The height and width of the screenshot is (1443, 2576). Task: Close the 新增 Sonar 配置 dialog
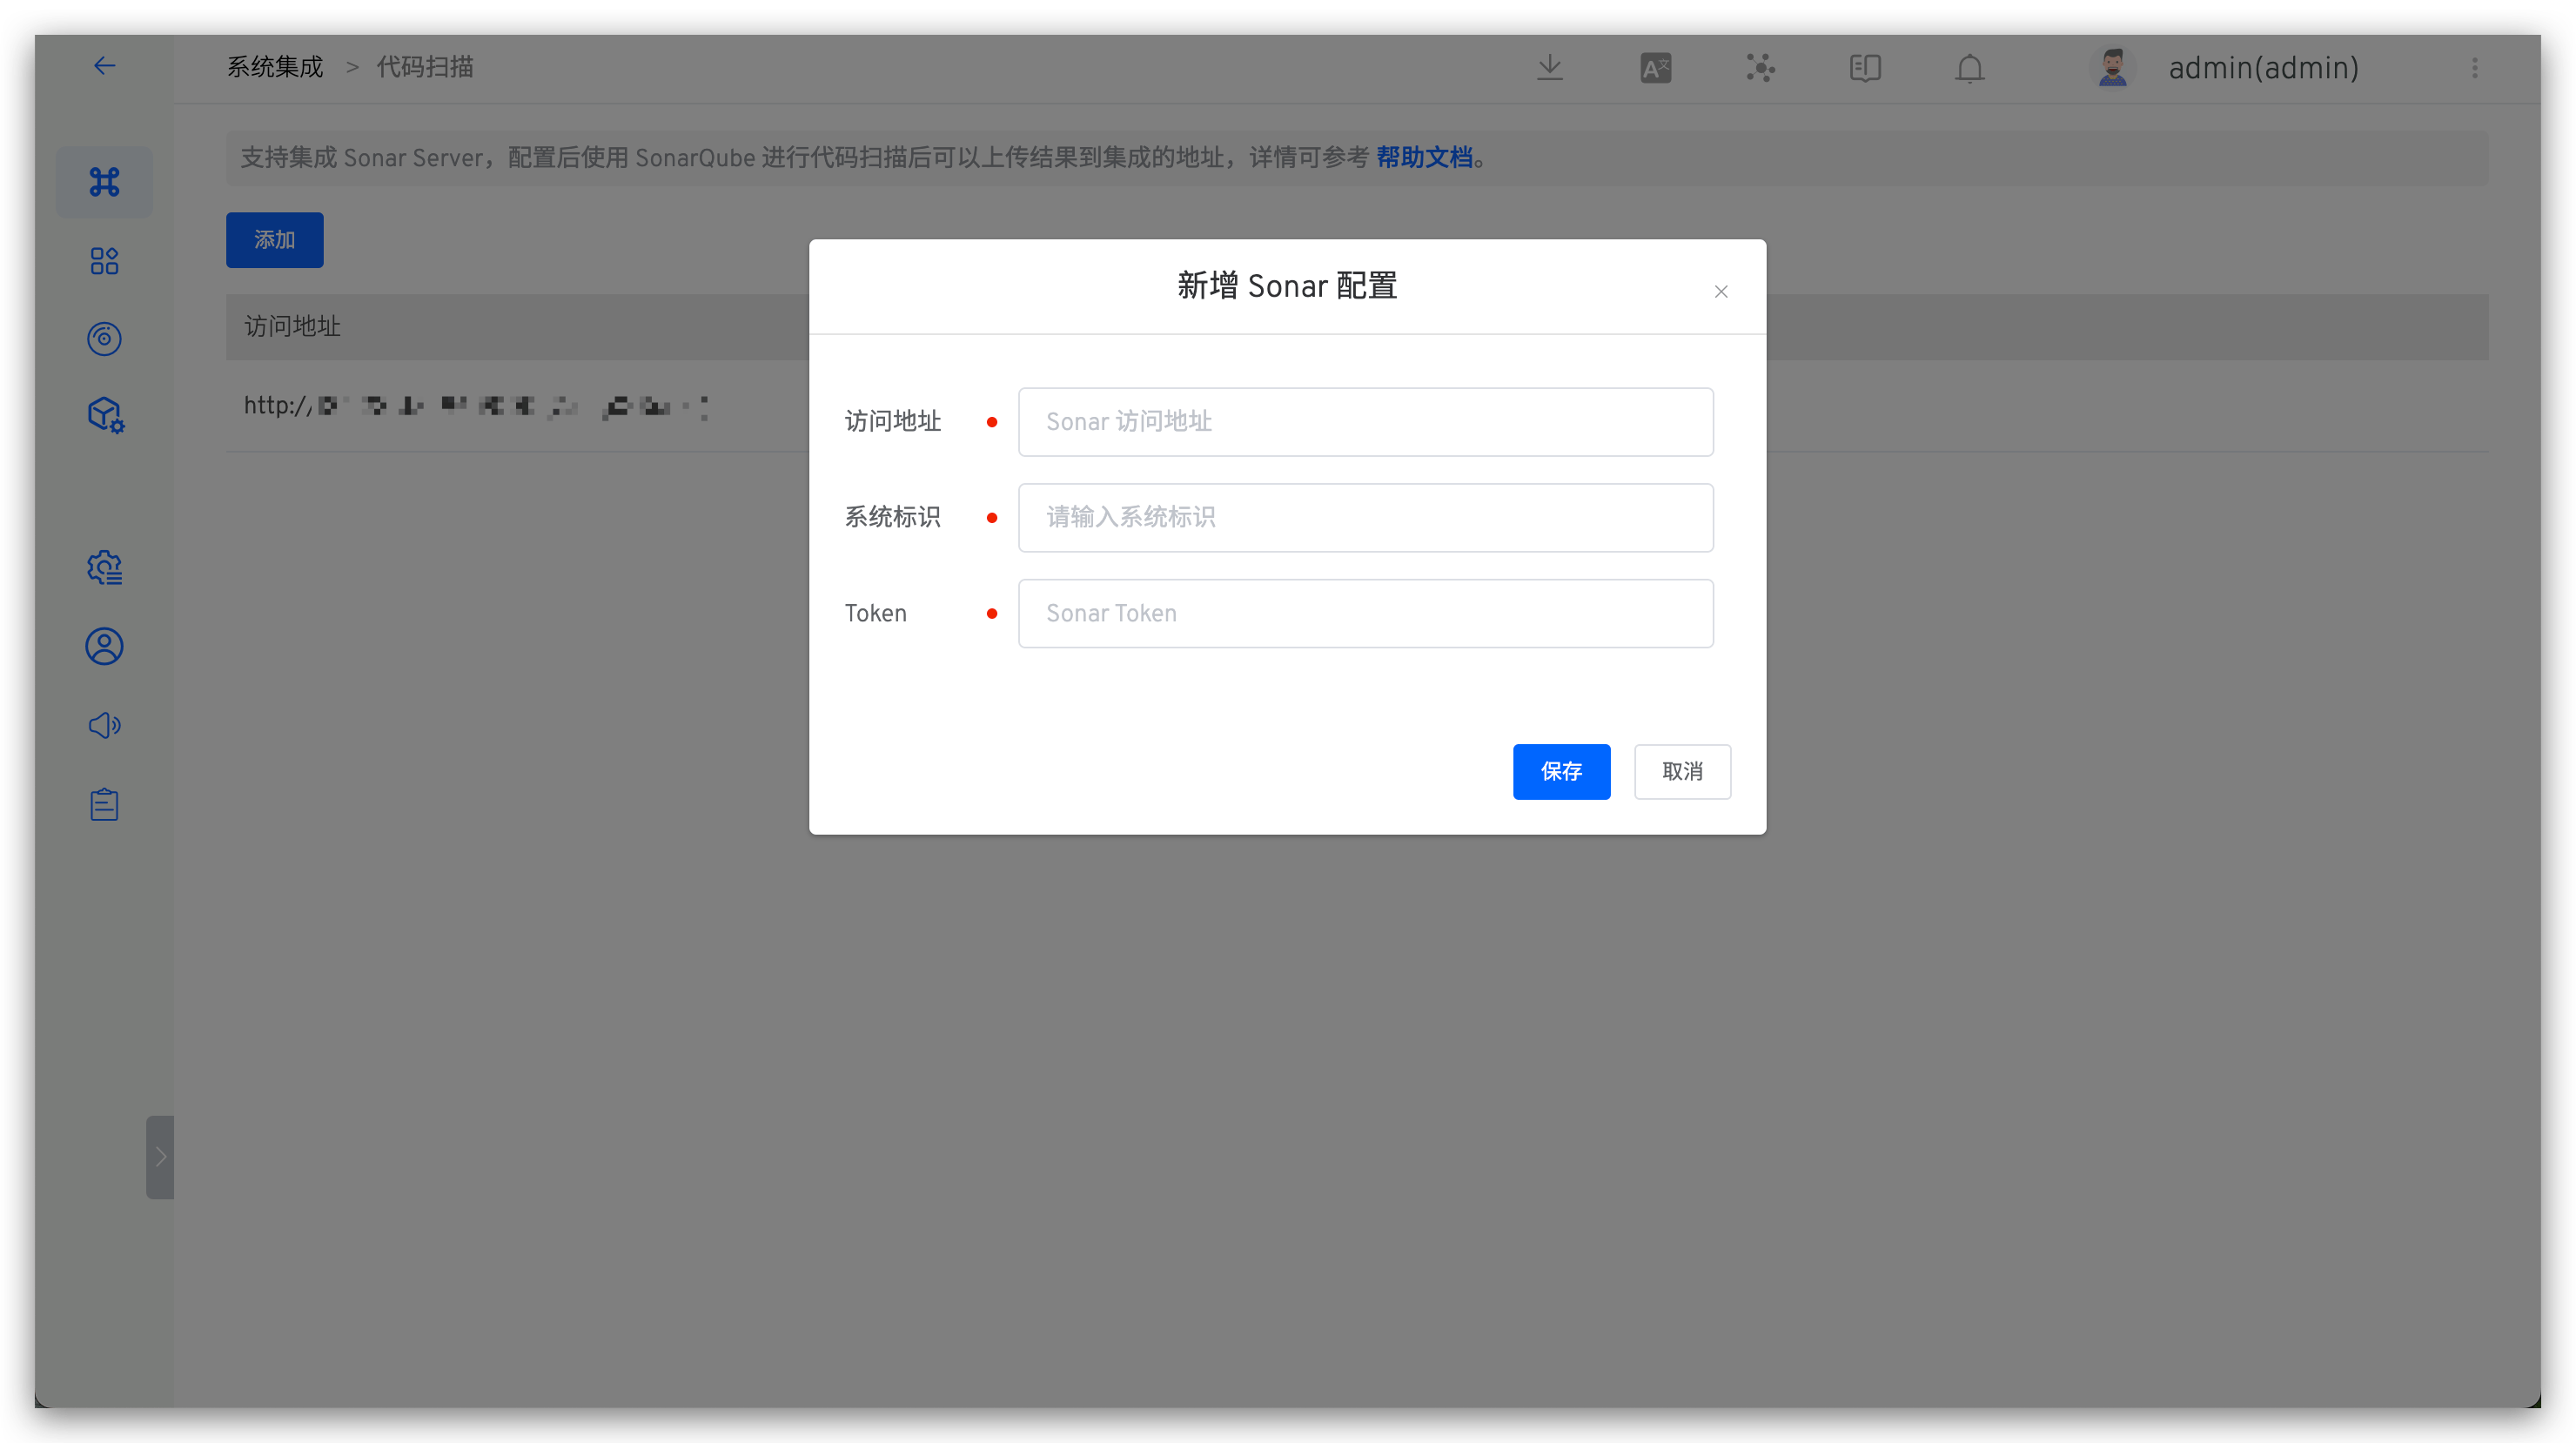1720,292
